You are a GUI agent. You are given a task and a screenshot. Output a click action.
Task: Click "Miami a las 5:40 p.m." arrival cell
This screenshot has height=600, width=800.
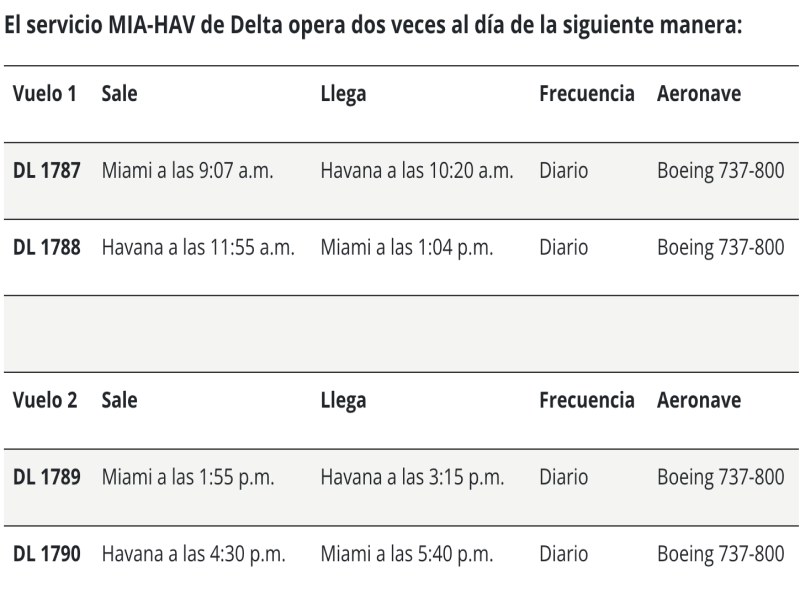tap(406, 554)
